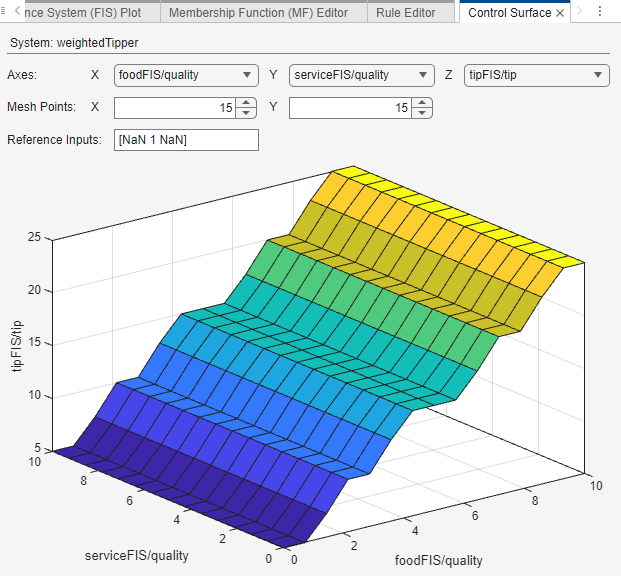The width and height of the screenshot is (621, 576).
Task: Decrease Y mesh points with down arrow
Action: 422,113
